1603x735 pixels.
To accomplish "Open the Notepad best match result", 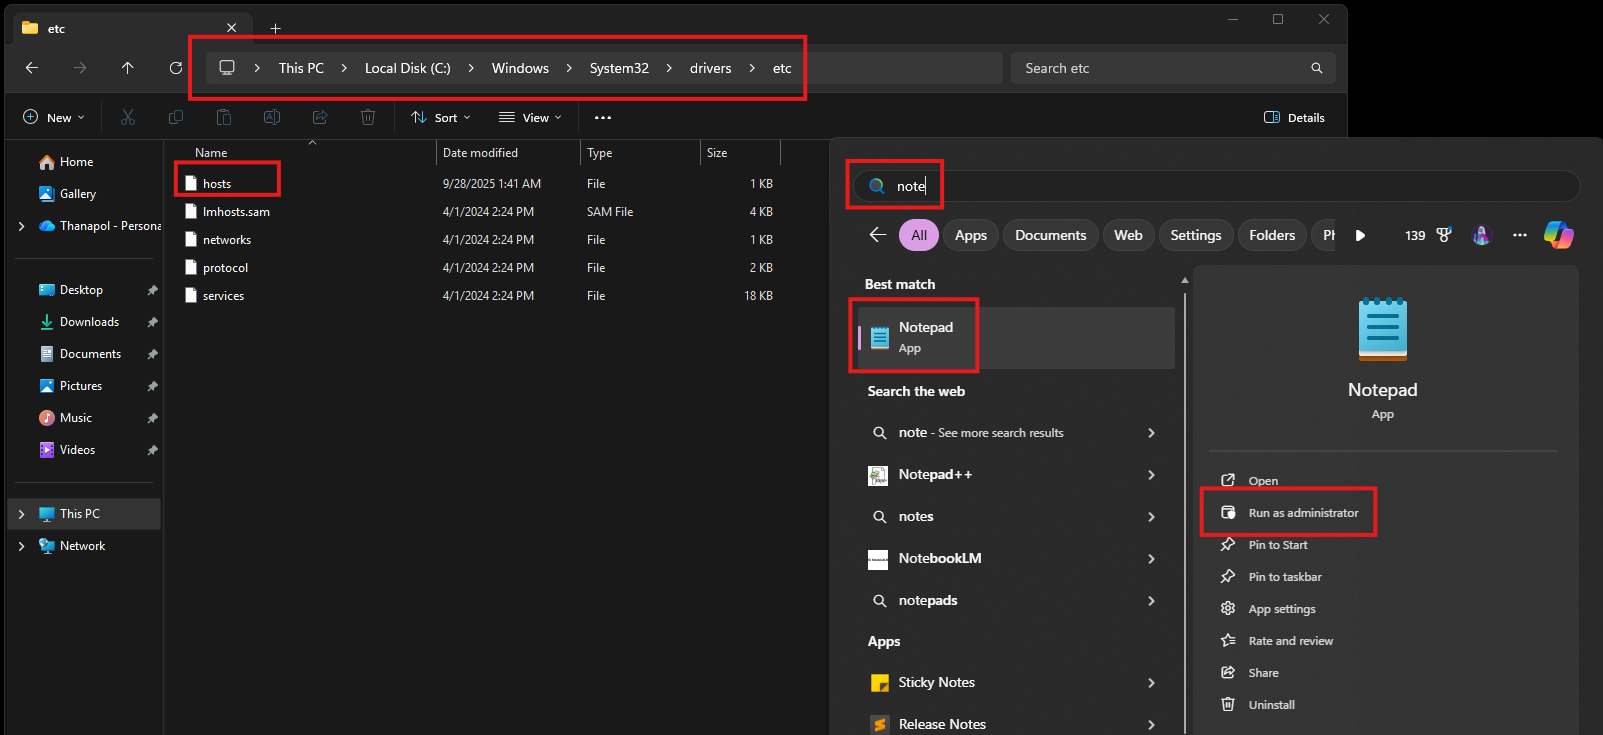I will point(925,337).
